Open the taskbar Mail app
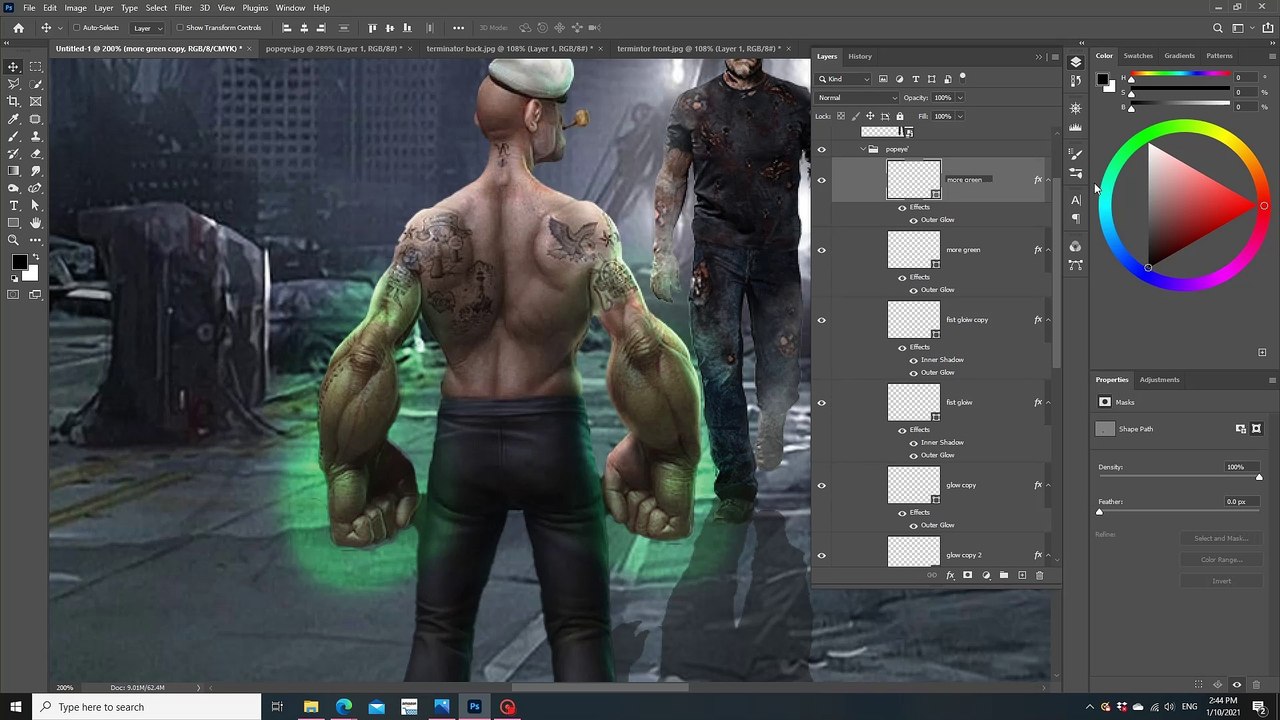Viewport: 1280px width, 720px height. coord(376,707)
